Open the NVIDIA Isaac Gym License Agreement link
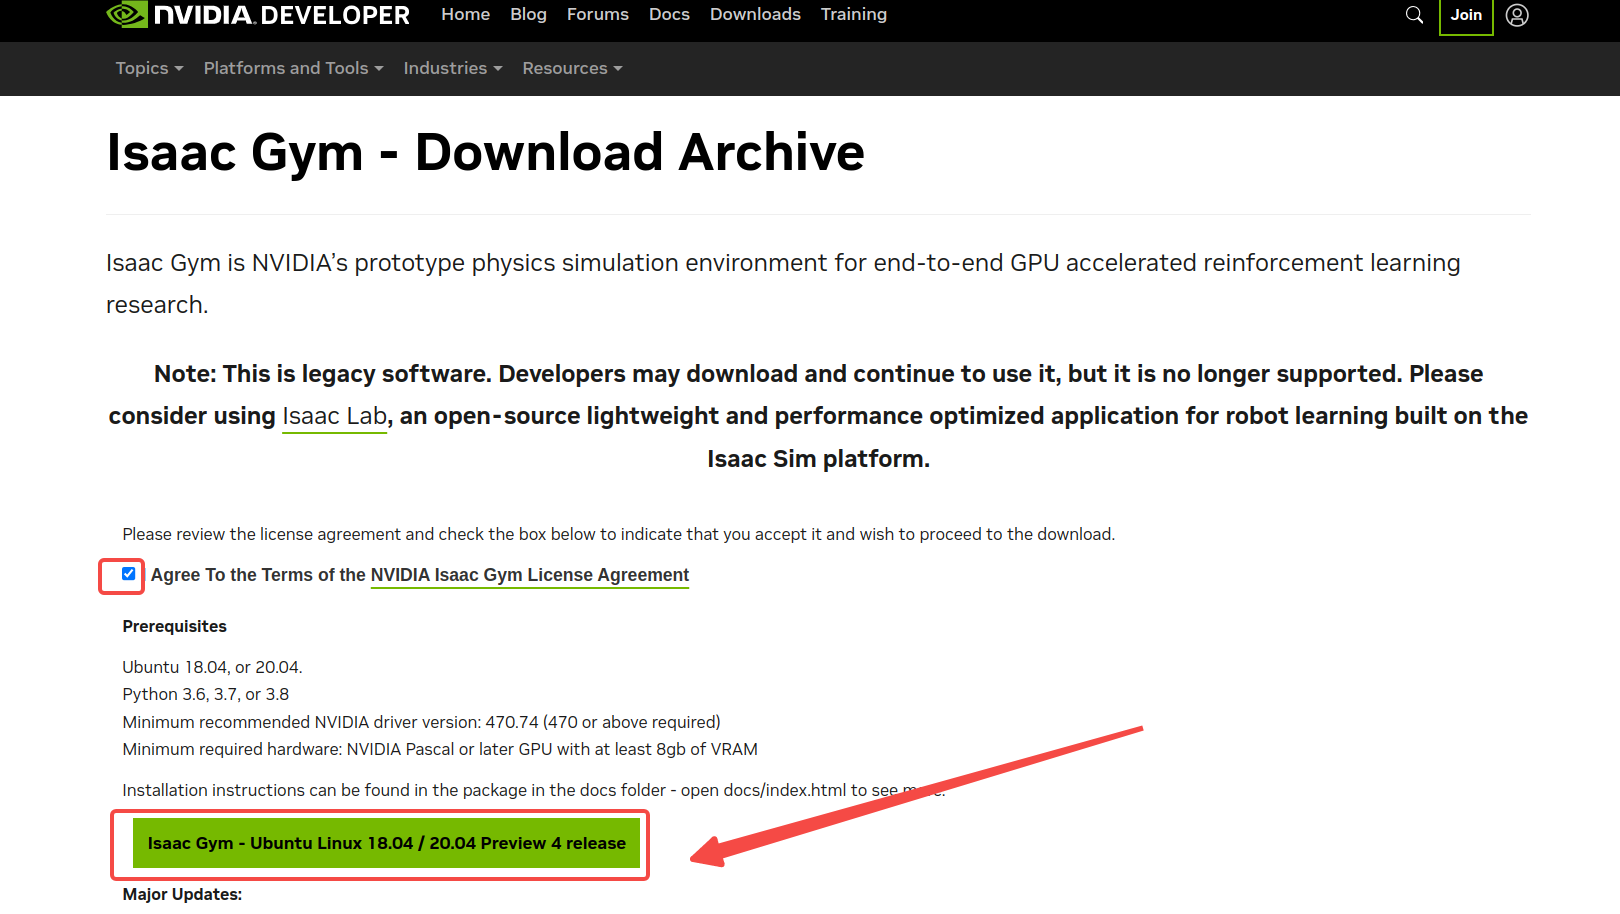1620x914 pixels. pos(530,575)
